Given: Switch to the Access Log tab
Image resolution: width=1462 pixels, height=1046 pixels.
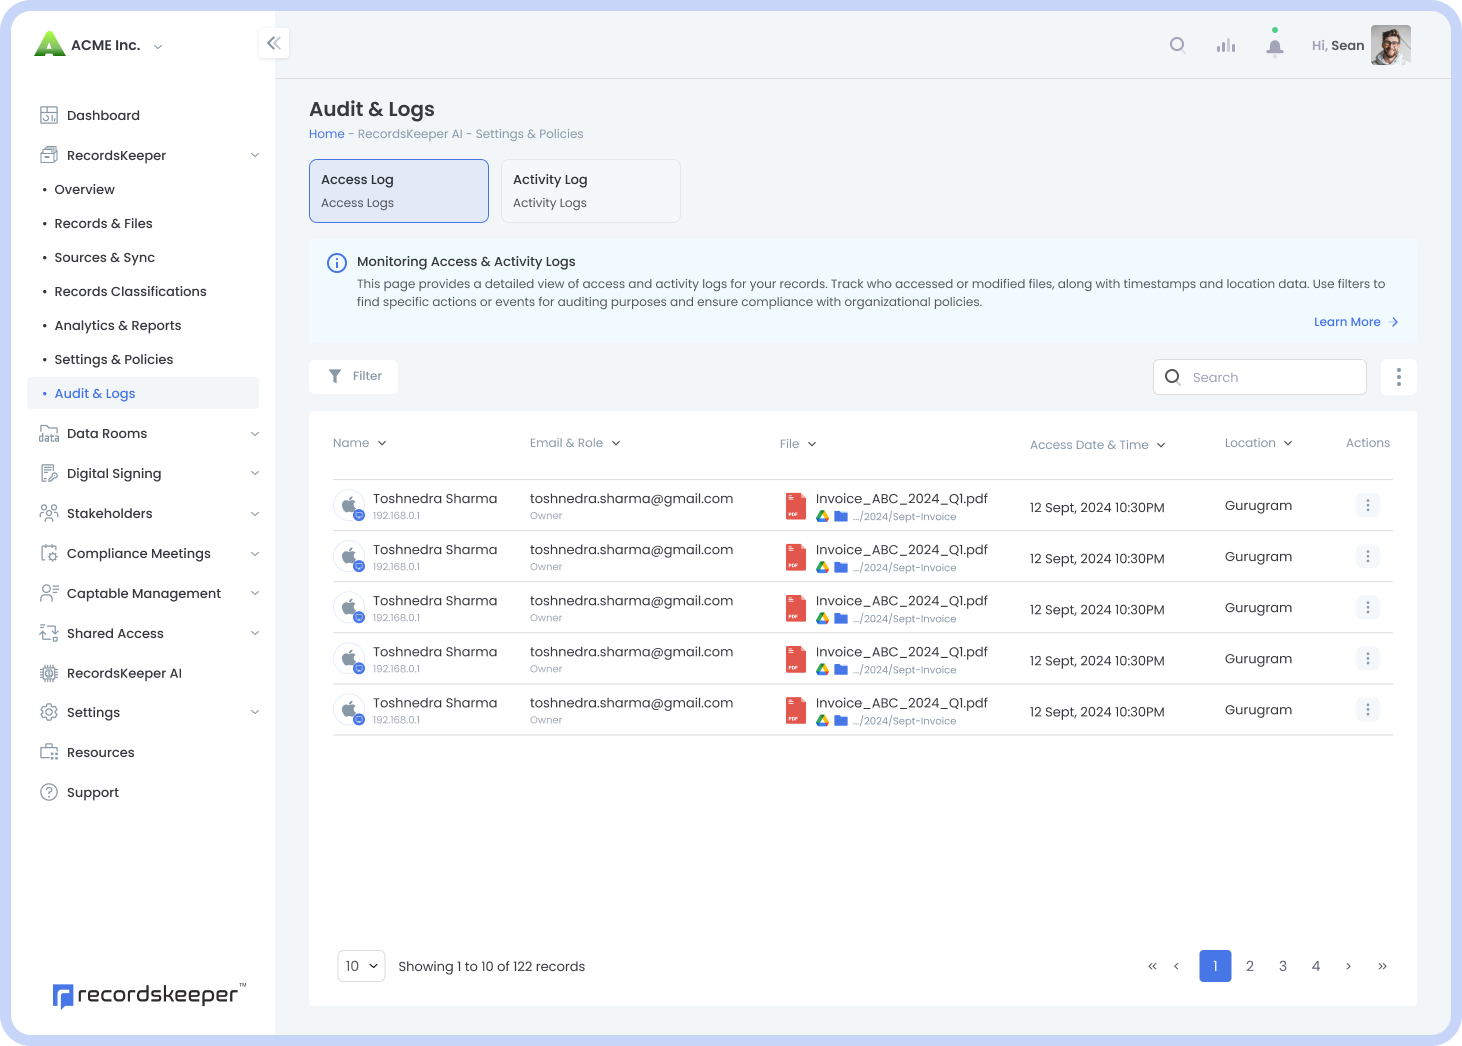Looking at the screenshot, I should click(399, 191).
